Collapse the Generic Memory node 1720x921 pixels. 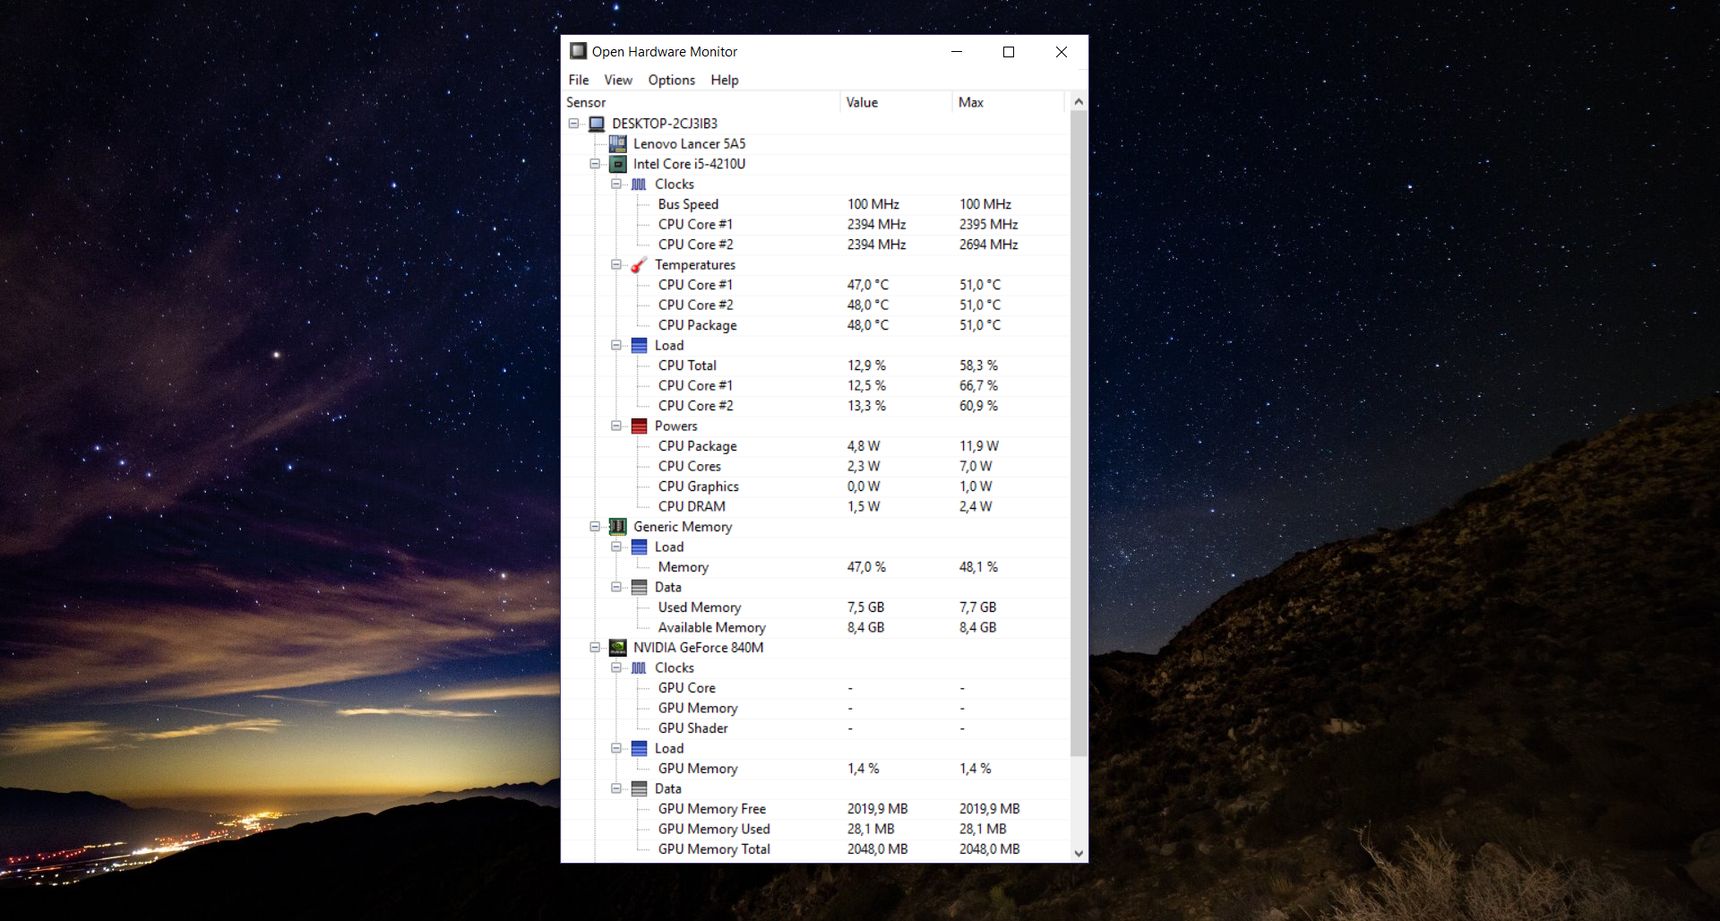(x=595, y=527)
